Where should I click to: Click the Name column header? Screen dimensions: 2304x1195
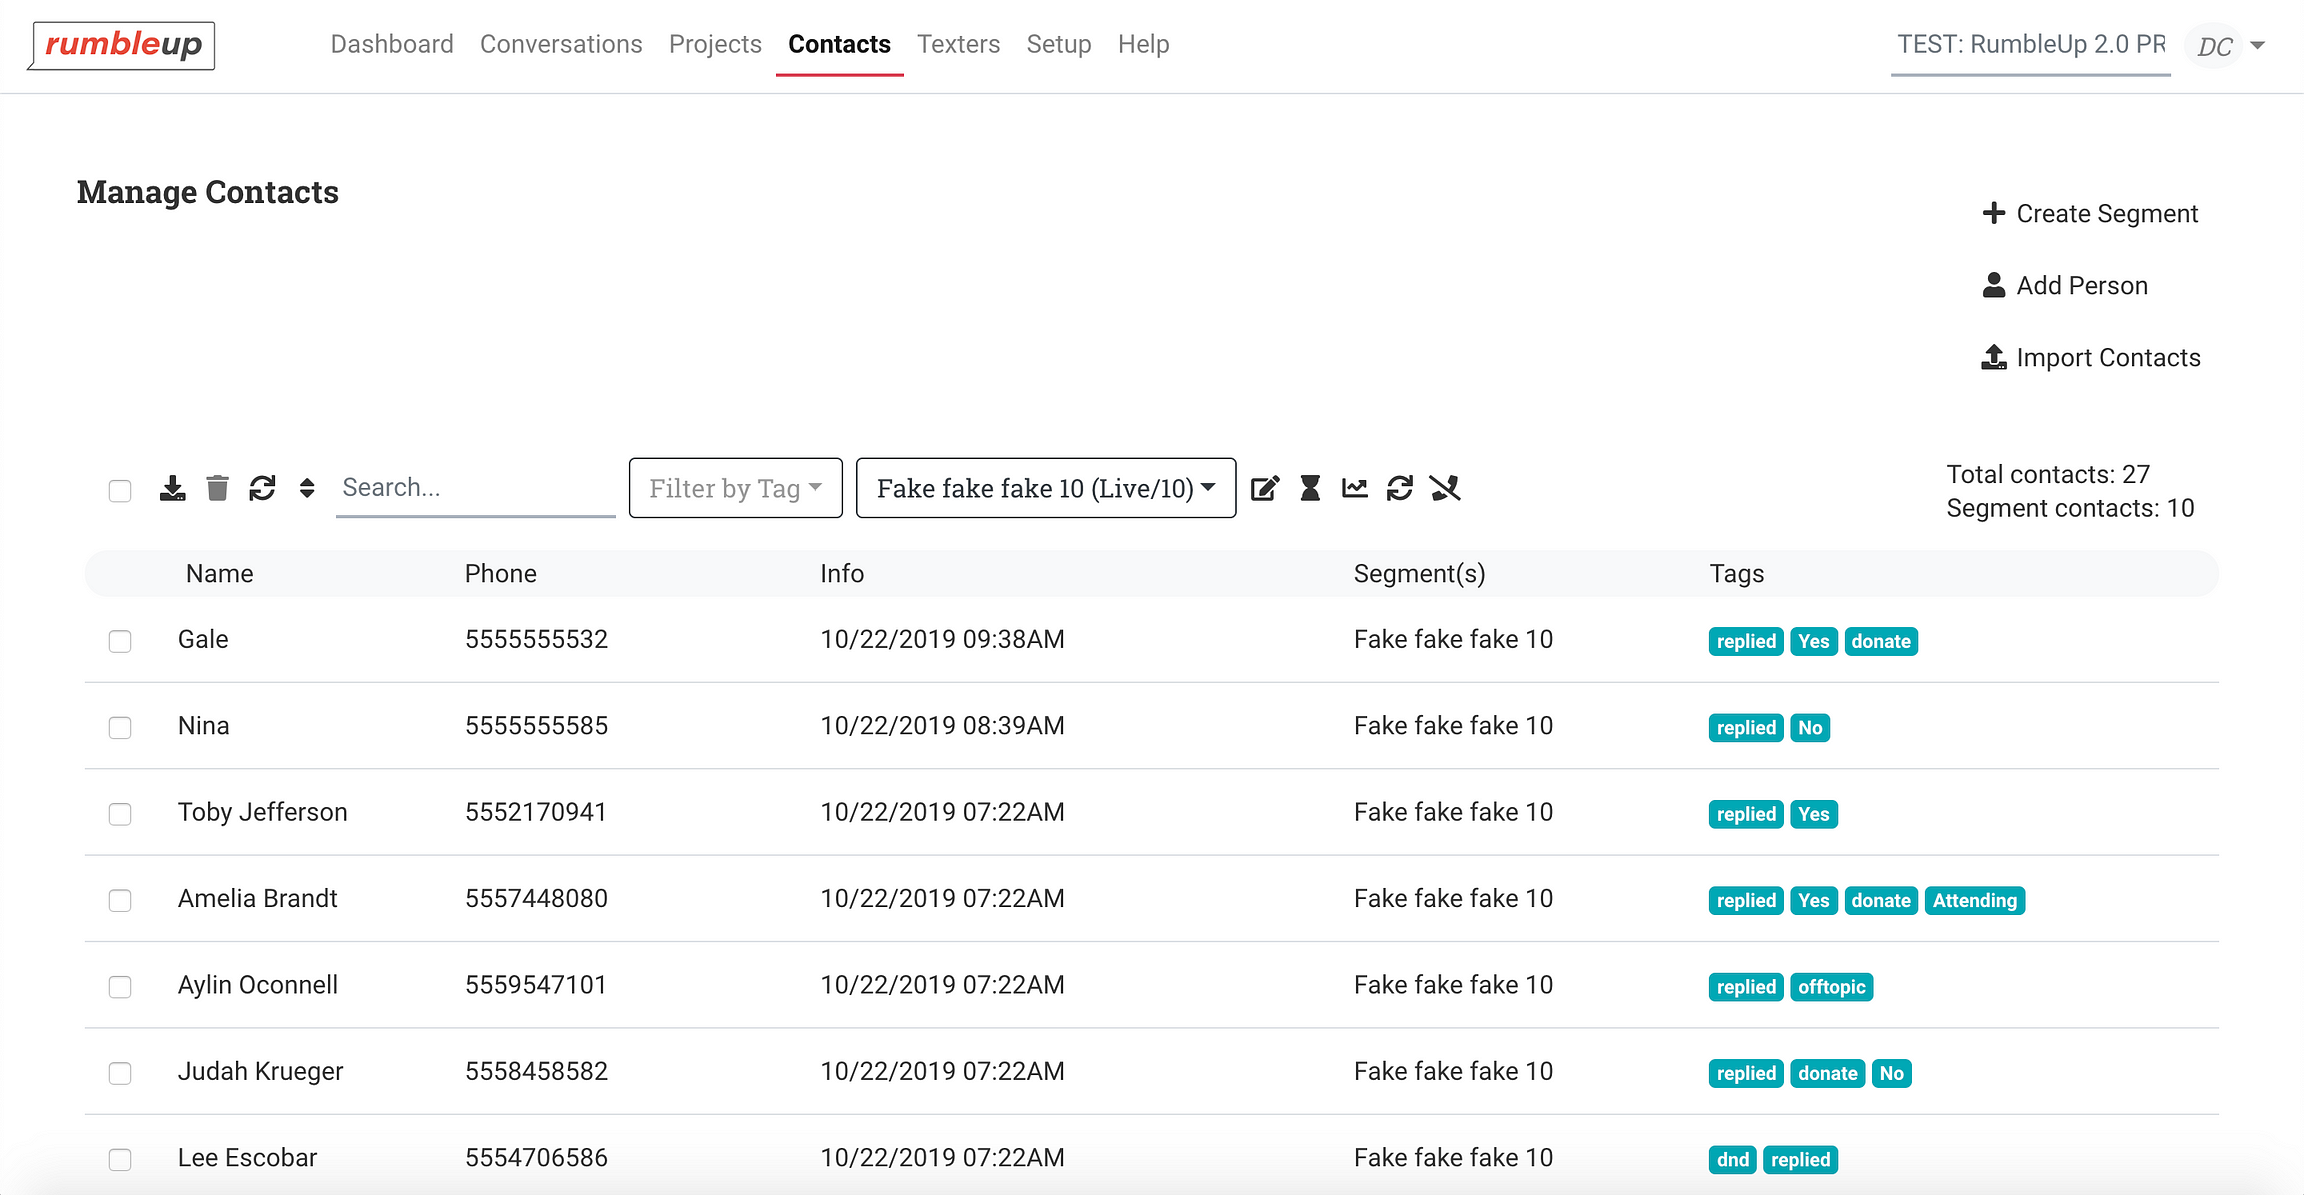pos(219,573)
